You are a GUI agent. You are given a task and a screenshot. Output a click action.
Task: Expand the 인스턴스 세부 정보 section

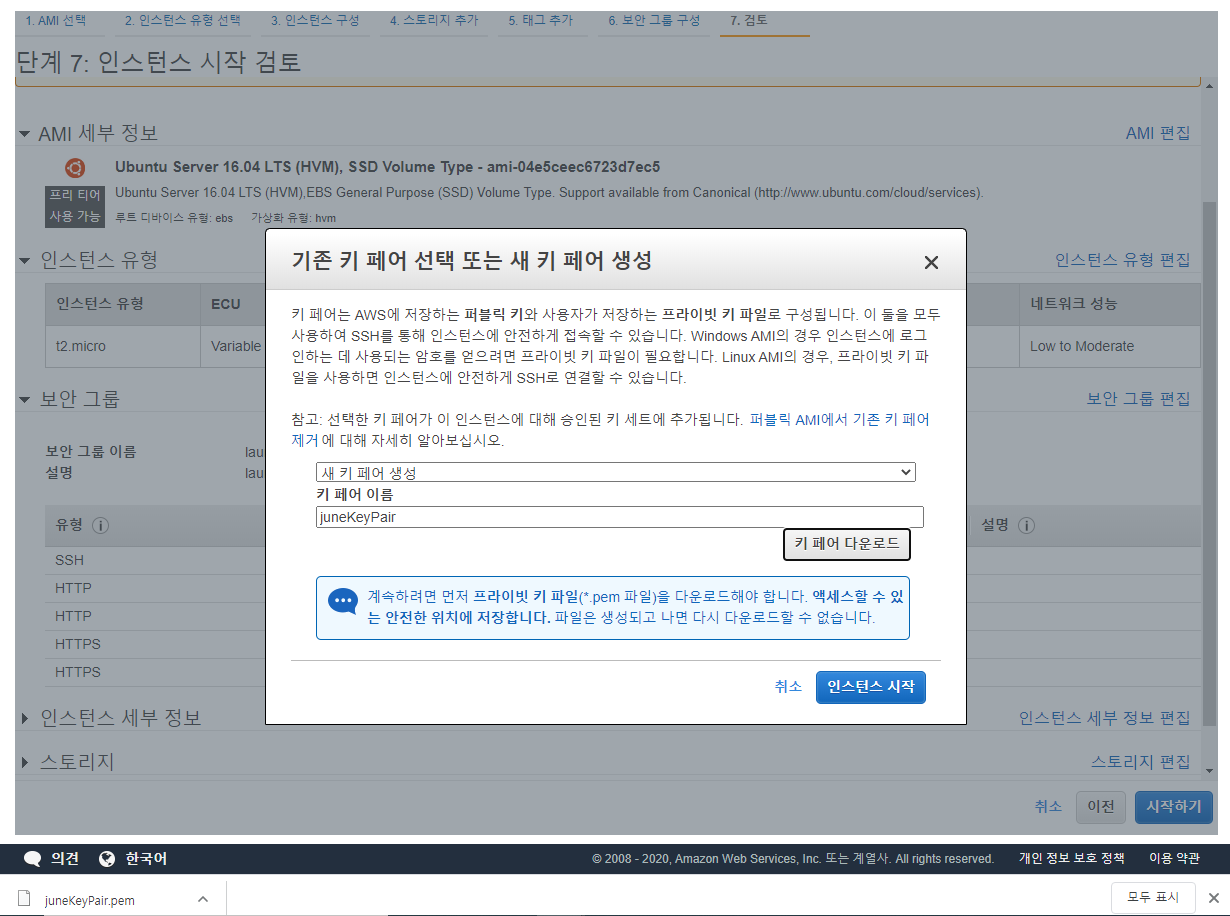pos(24,718)
